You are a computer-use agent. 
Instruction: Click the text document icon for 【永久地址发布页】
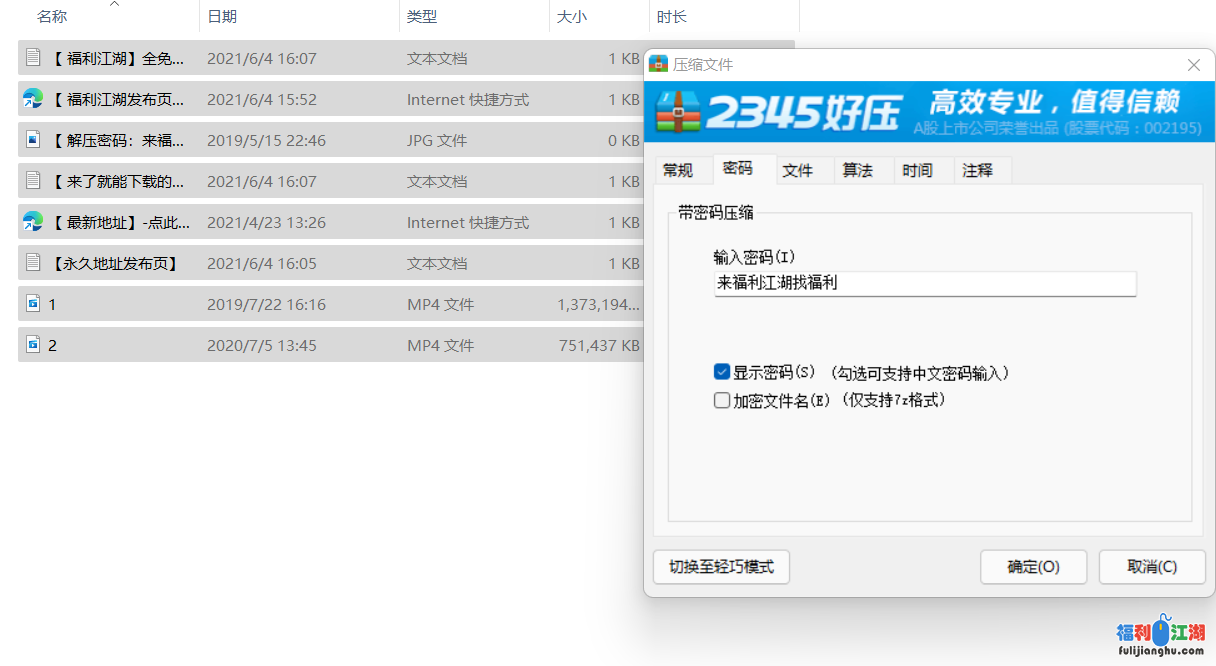click(33, 263)
